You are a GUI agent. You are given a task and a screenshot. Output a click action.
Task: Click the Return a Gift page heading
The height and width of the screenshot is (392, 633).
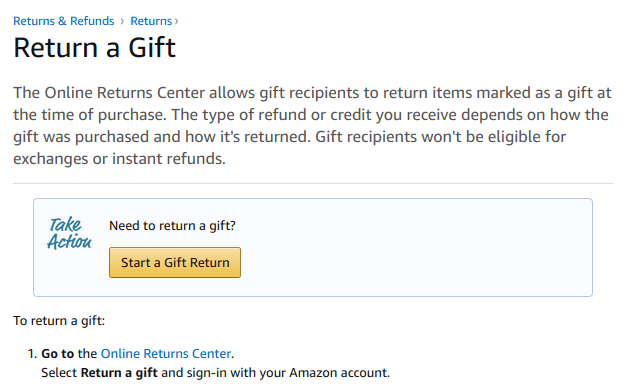[94, 48]
